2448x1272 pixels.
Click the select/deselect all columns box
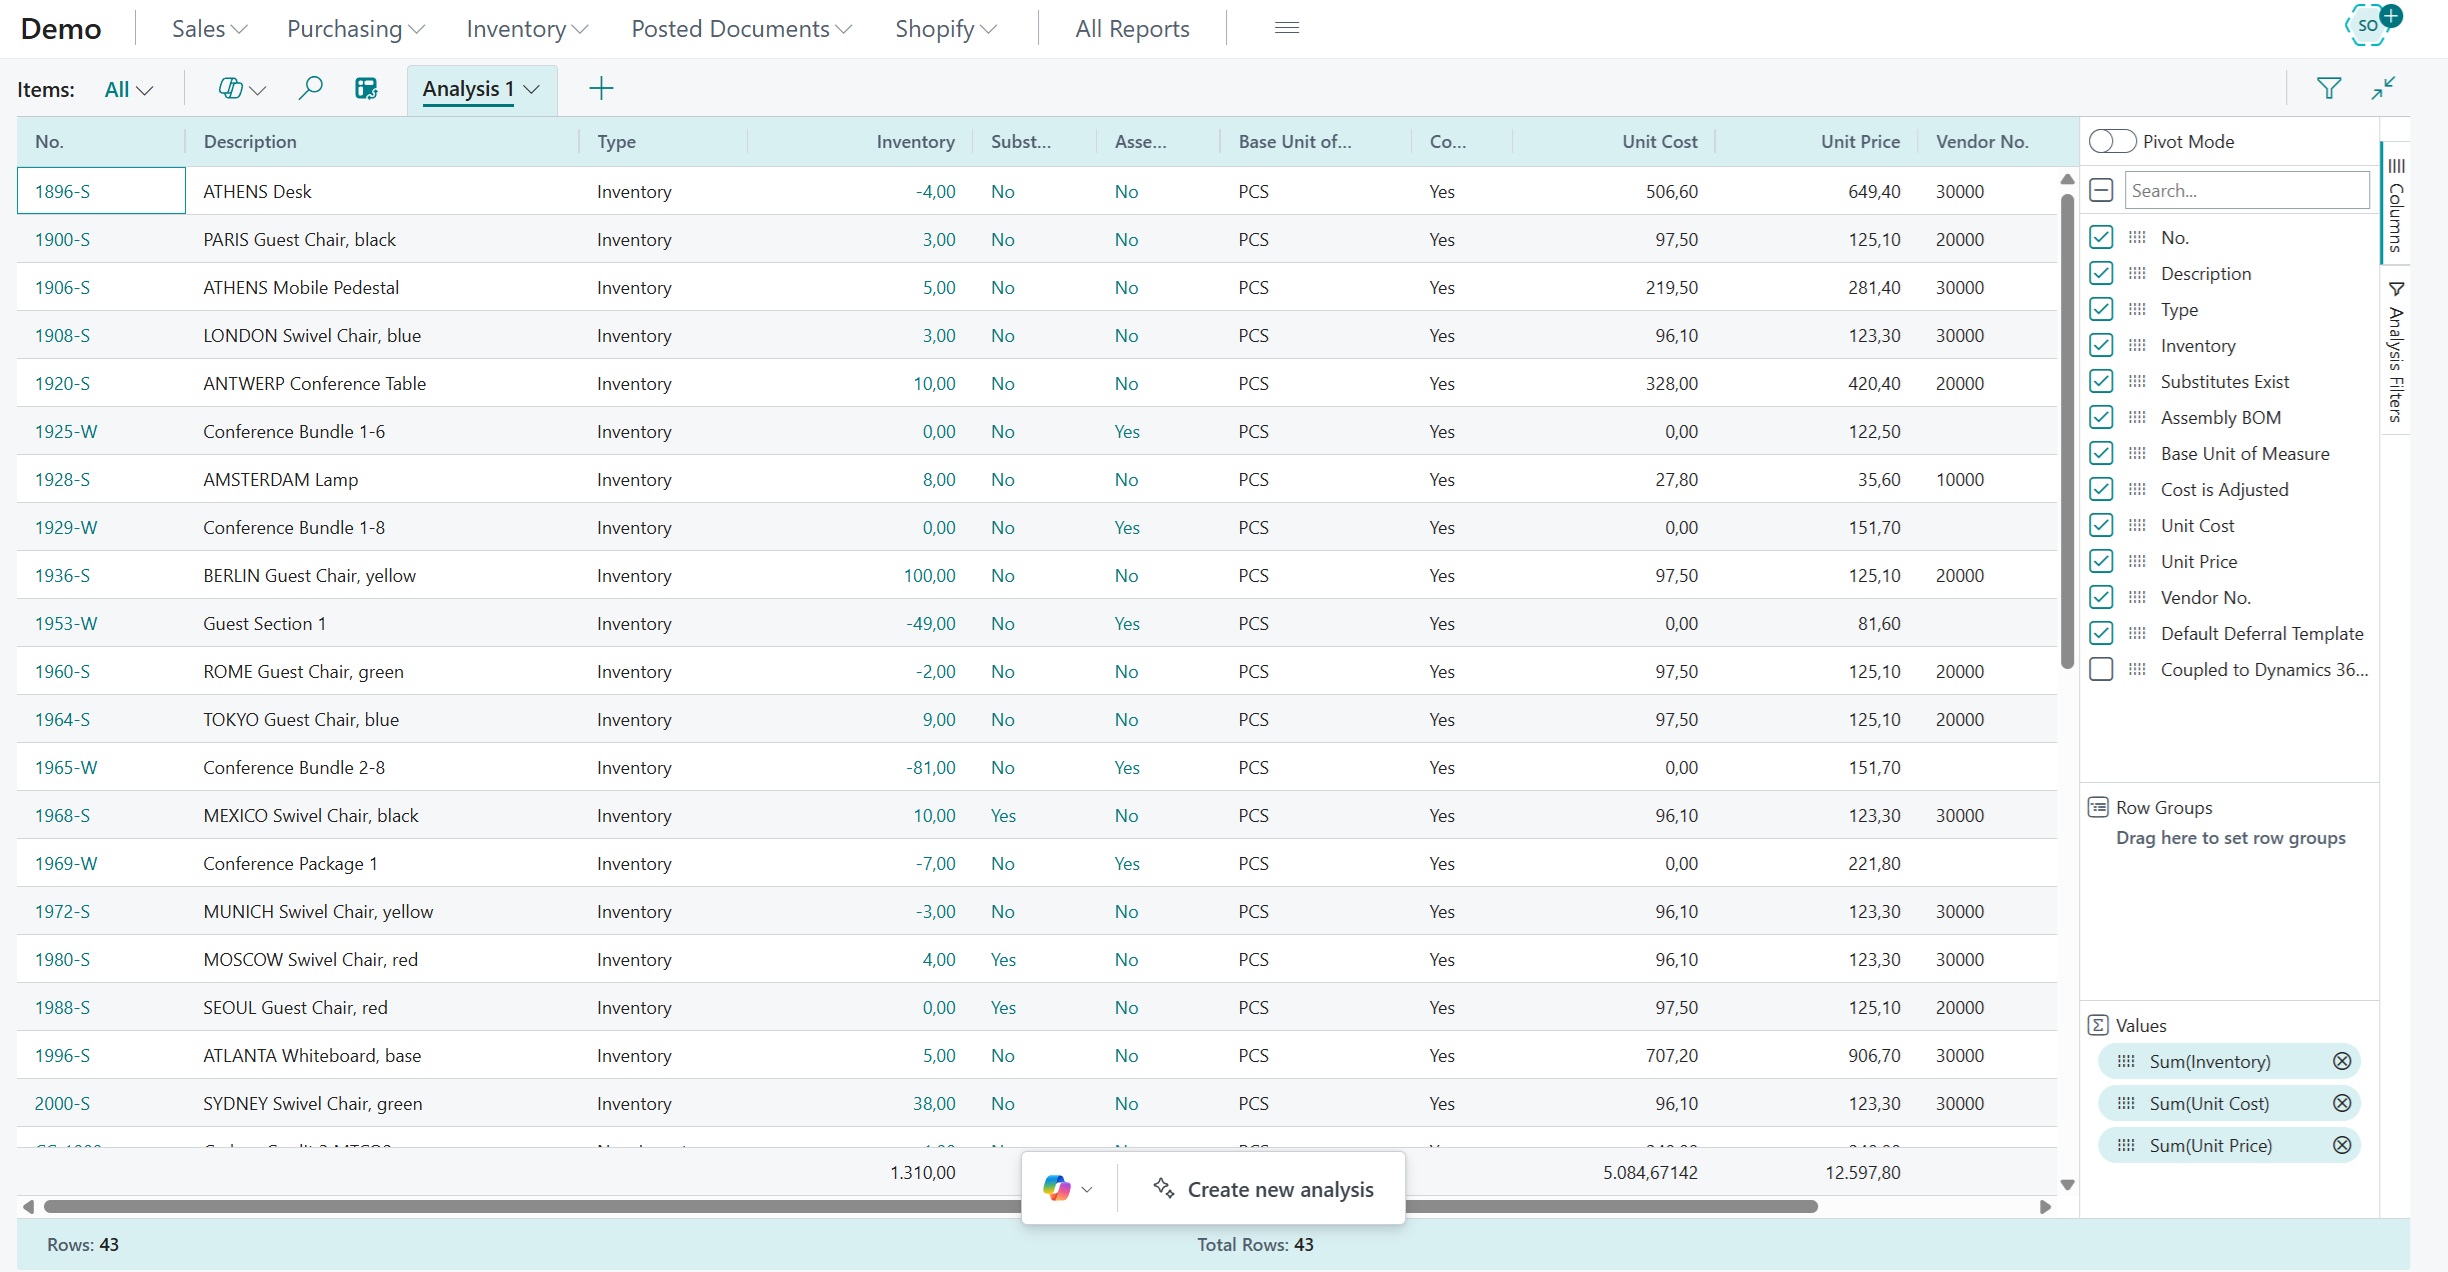2101,190
